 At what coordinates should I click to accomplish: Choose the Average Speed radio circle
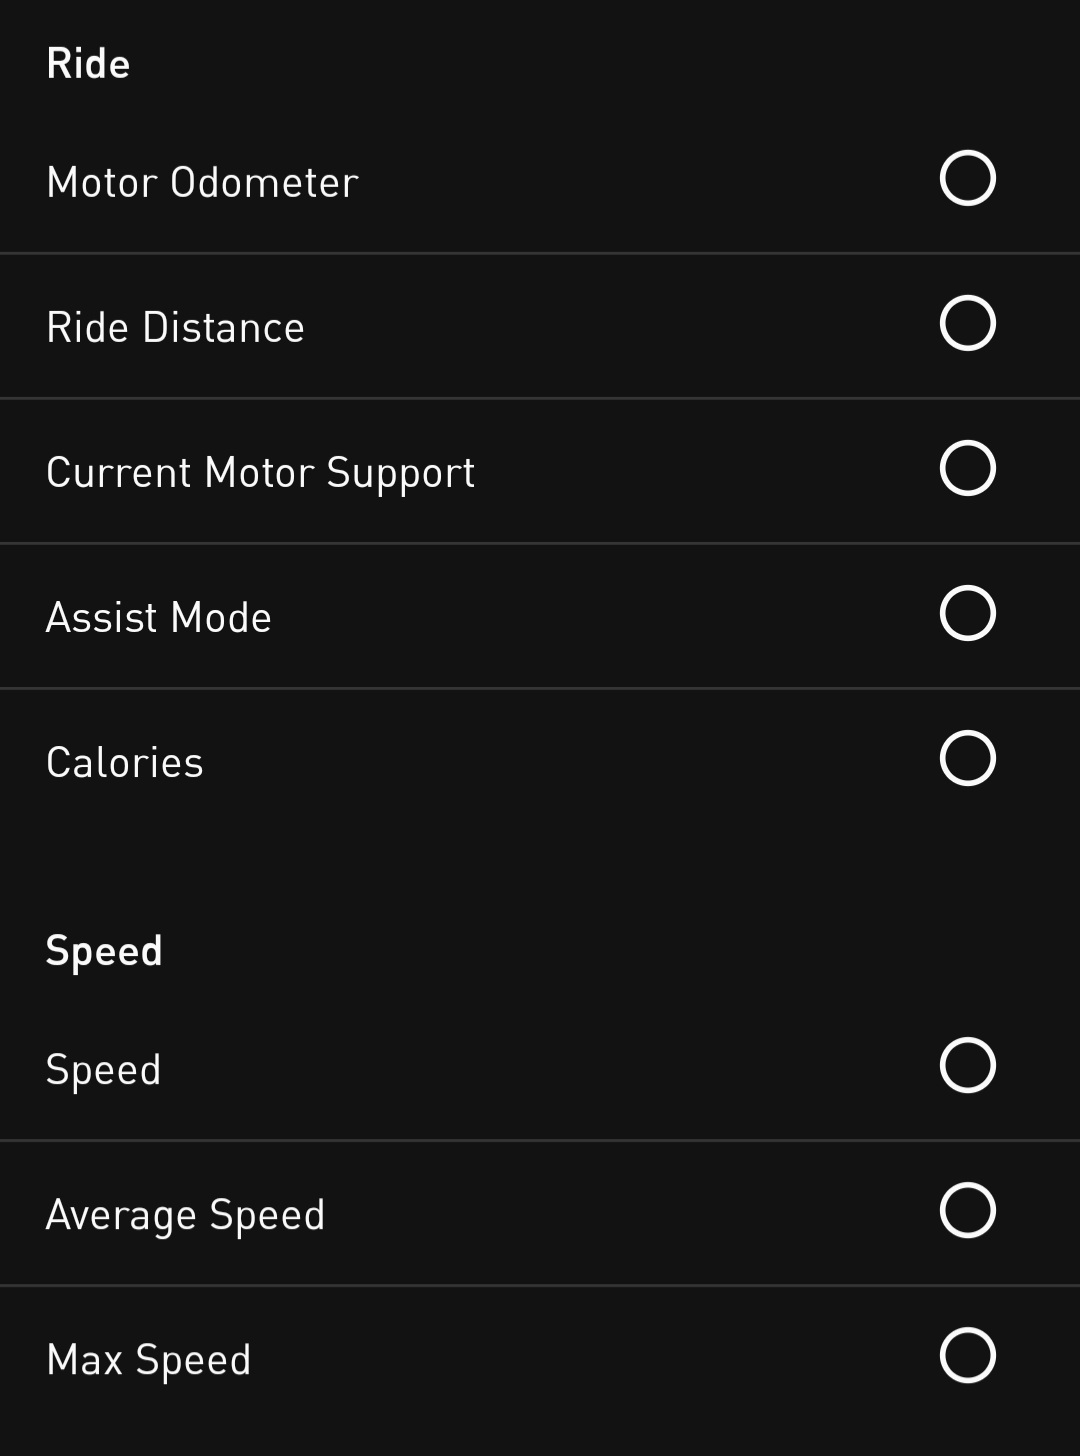967,1210
